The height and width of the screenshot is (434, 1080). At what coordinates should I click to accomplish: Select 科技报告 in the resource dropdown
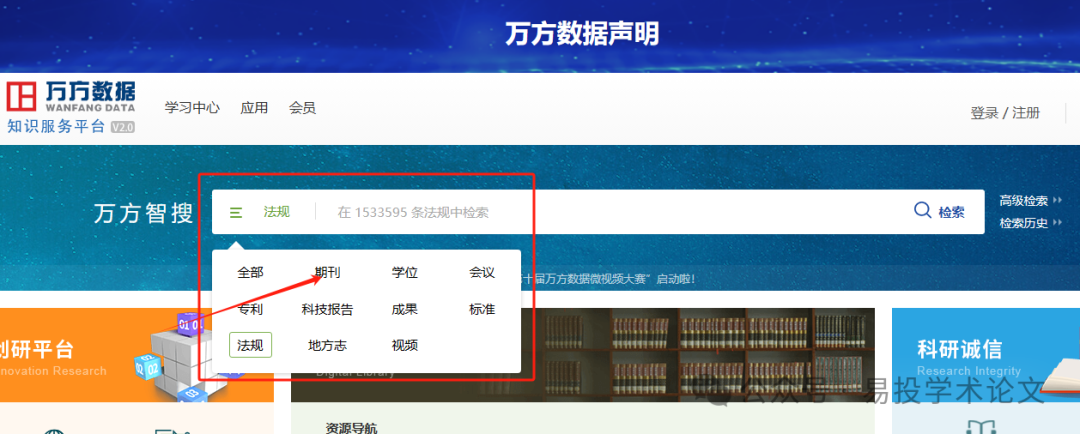(327, 309)
